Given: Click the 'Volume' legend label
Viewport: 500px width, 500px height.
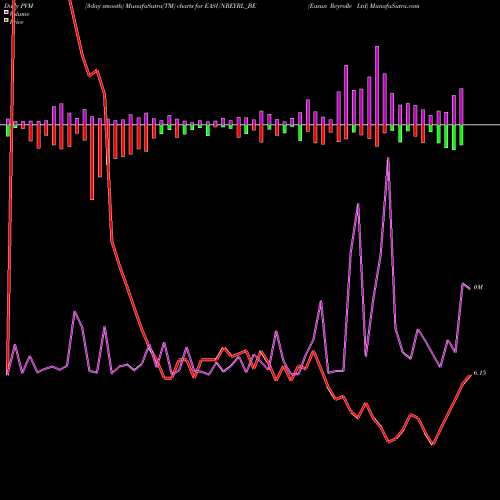Looking at the screenshot, I should (19, 14).
